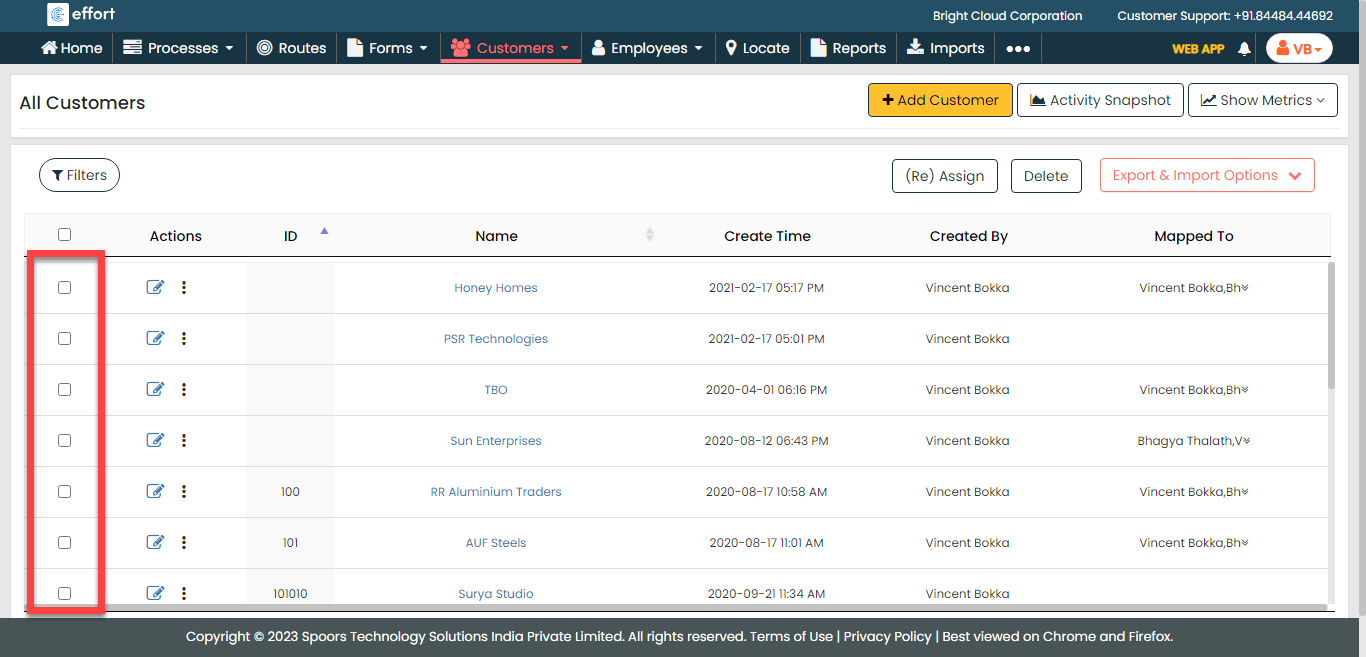The width and height of the screenshot is (1366, 657).
Task: Open the Processes menu
Action: [178, 48]
